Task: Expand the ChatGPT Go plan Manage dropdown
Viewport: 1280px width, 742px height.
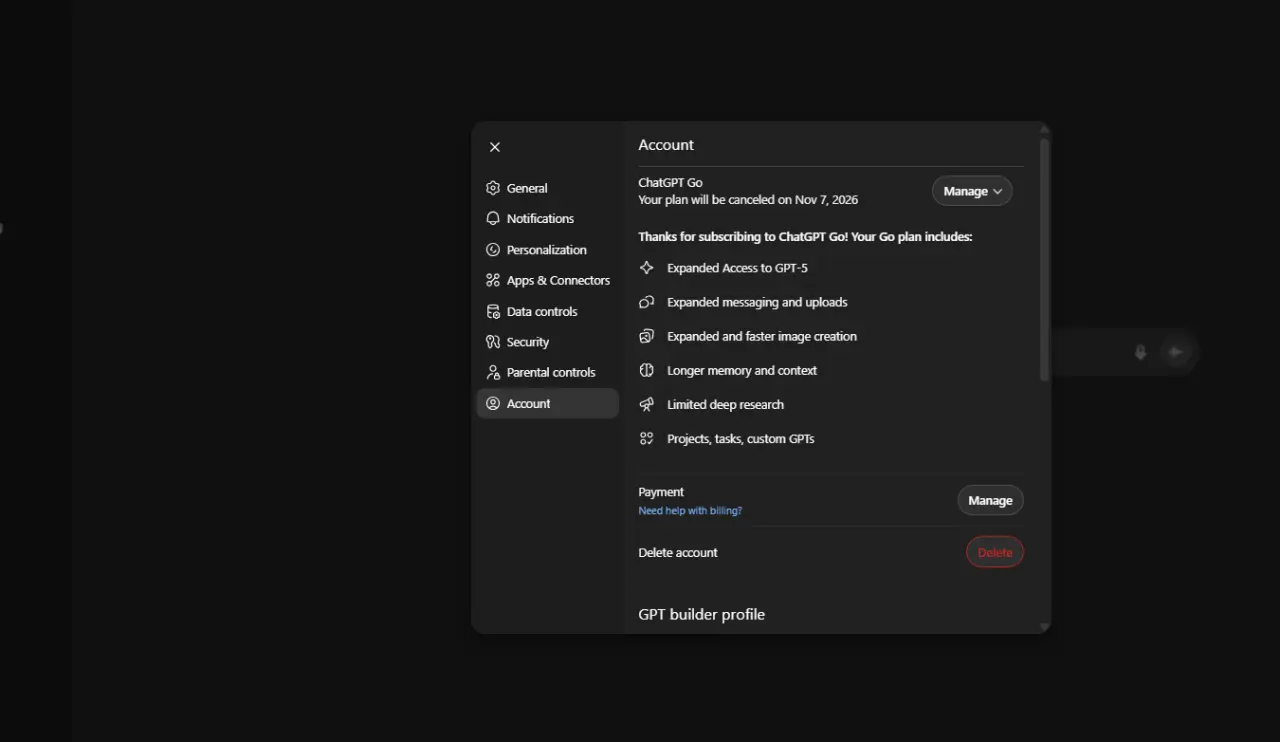Action: pyautogui.click(x=972, y=191)
